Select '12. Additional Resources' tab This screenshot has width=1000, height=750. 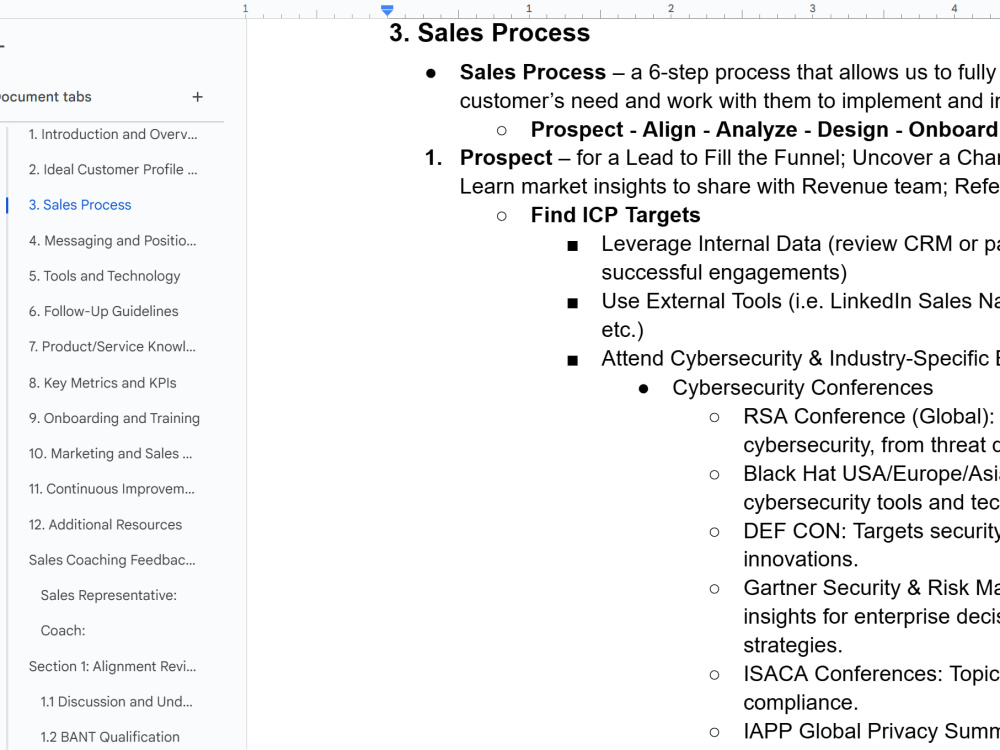point(105,524)
